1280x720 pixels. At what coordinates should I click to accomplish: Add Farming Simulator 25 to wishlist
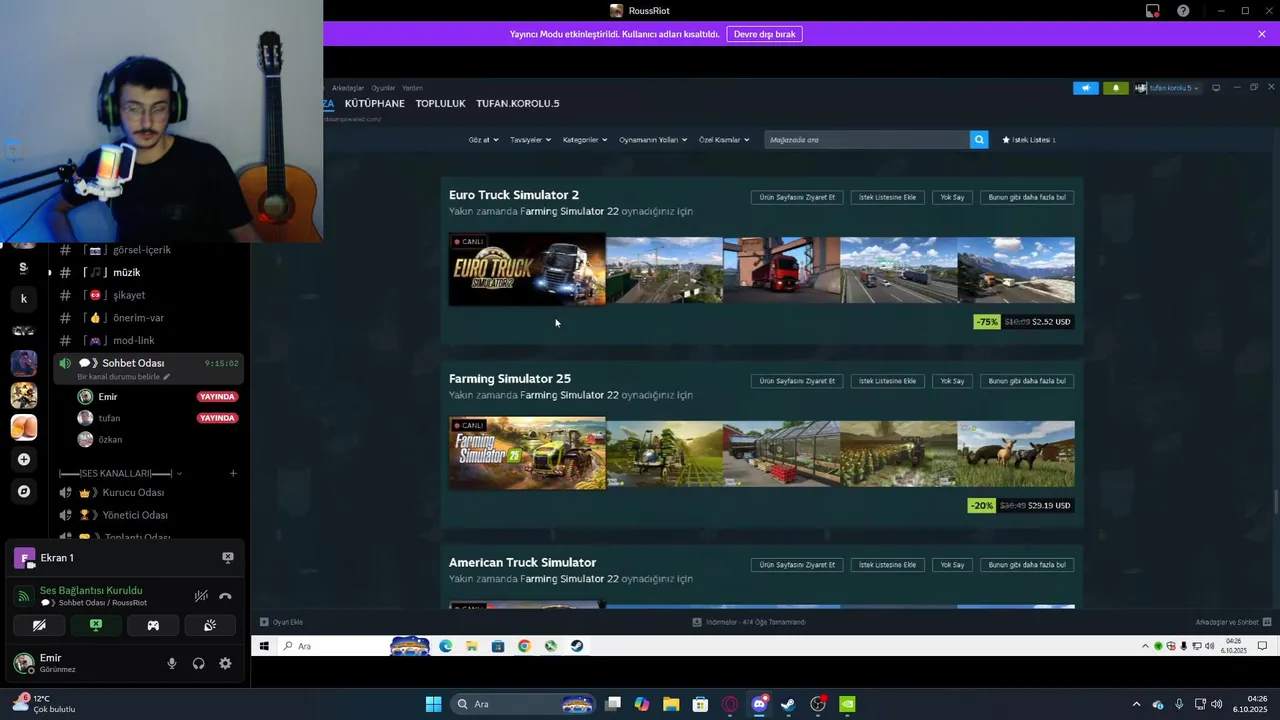tap(887, 381)
